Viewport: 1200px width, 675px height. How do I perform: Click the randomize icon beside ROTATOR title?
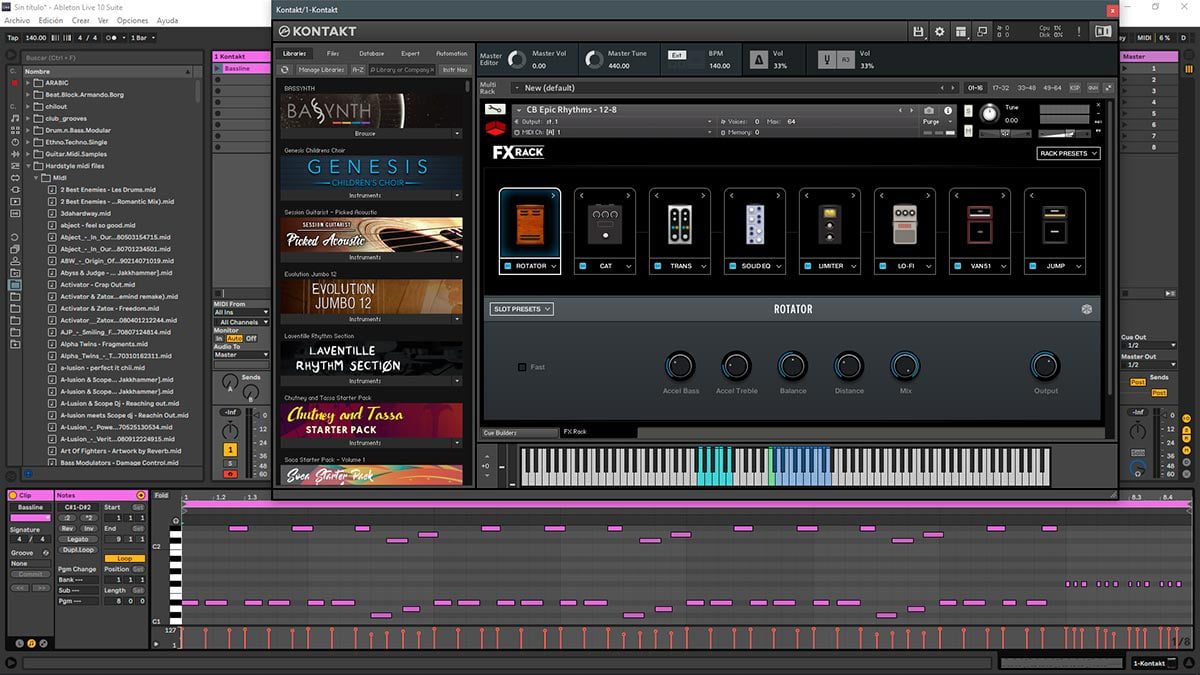tap(1087, 309)
